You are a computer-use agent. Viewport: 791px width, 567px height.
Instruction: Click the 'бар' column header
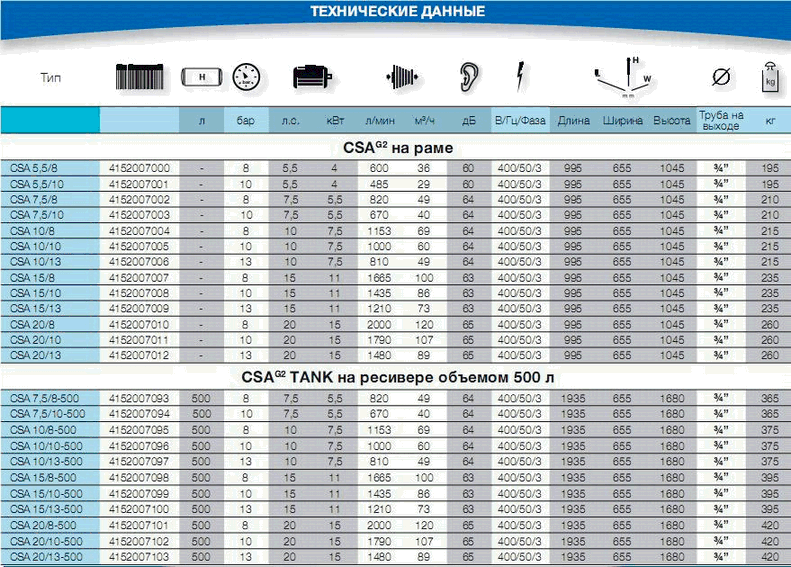[246, 121]
